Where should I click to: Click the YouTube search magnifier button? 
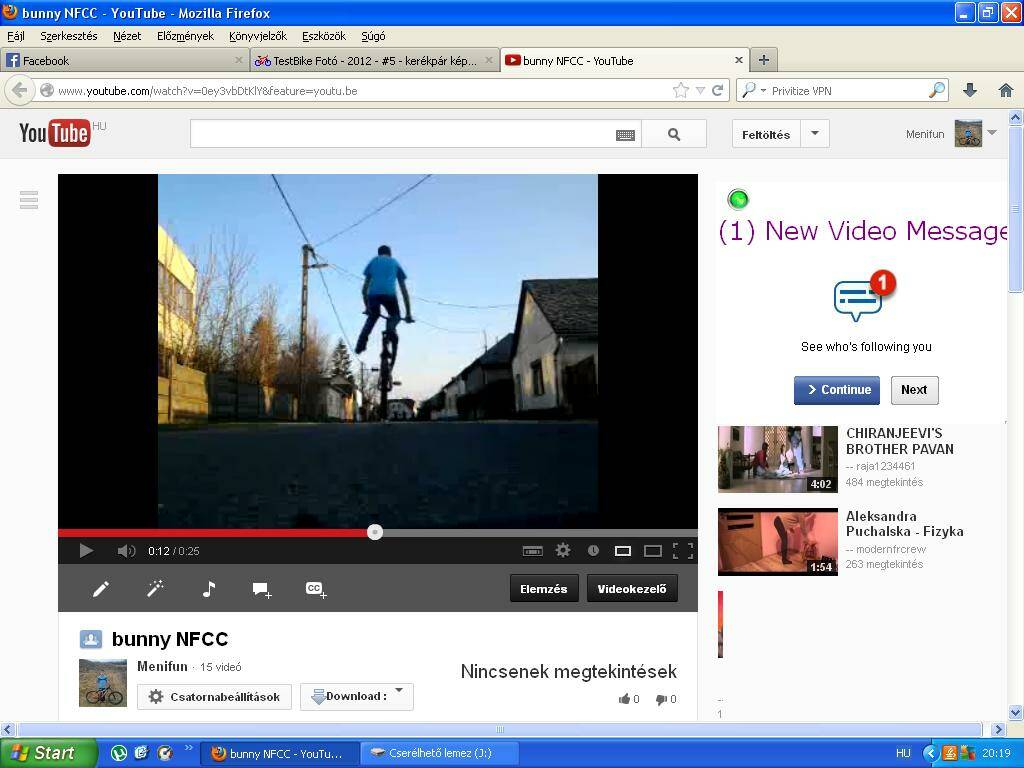tap(674, 134)
